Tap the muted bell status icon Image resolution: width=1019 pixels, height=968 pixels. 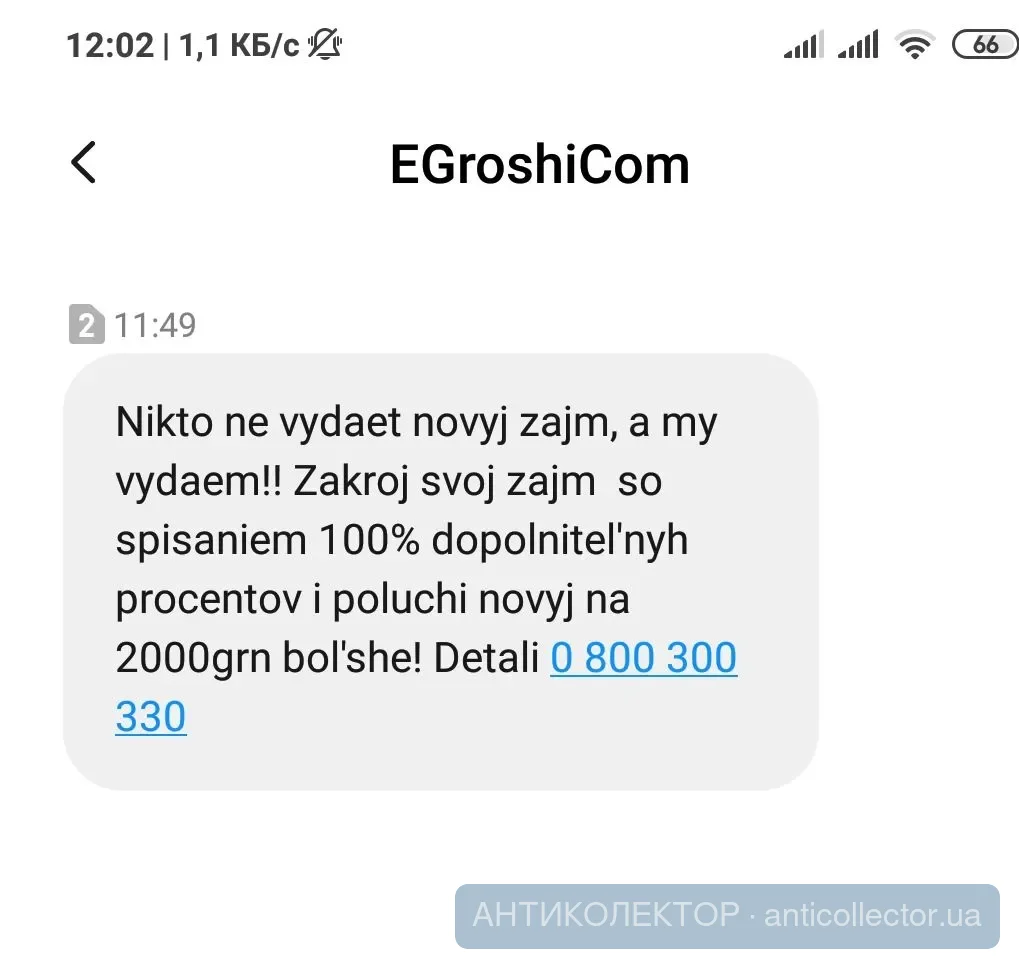click(325, 45)
